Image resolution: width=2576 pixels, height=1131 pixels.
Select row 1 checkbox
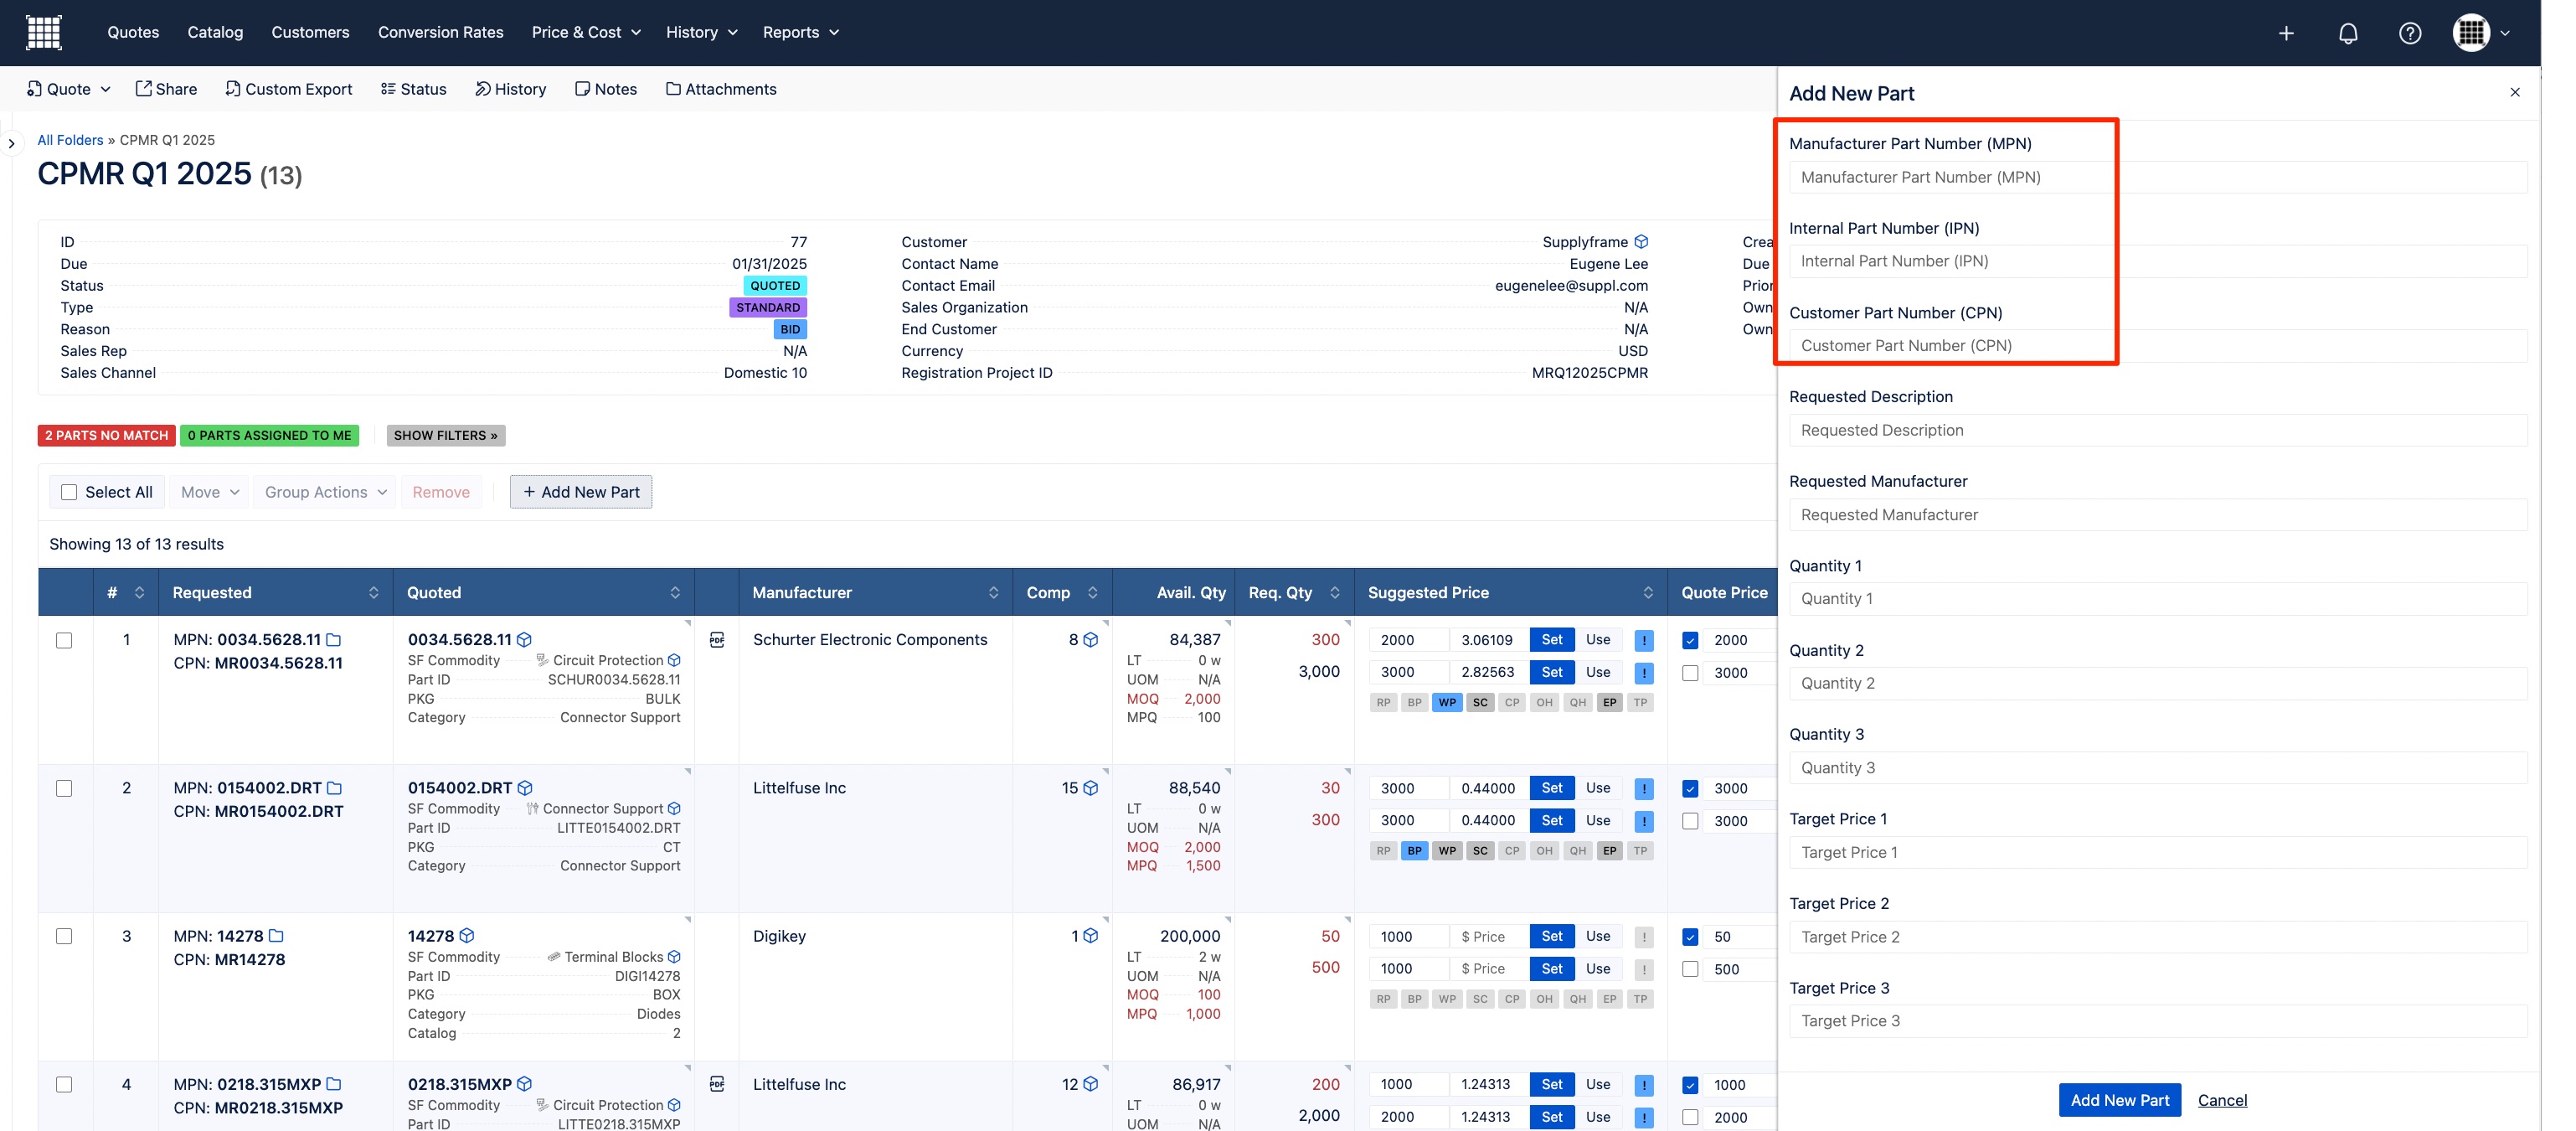[x=64, y=640]
